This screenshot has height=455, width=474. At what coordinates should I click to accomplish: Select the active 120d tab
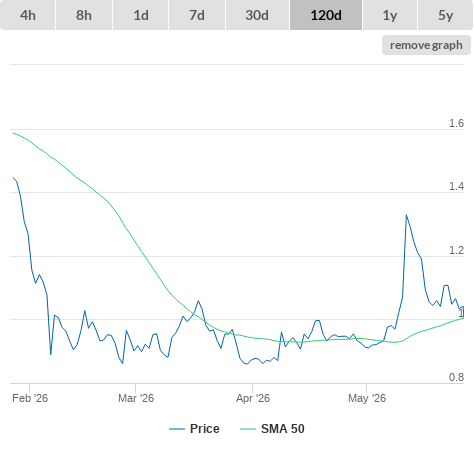[326, 15]
